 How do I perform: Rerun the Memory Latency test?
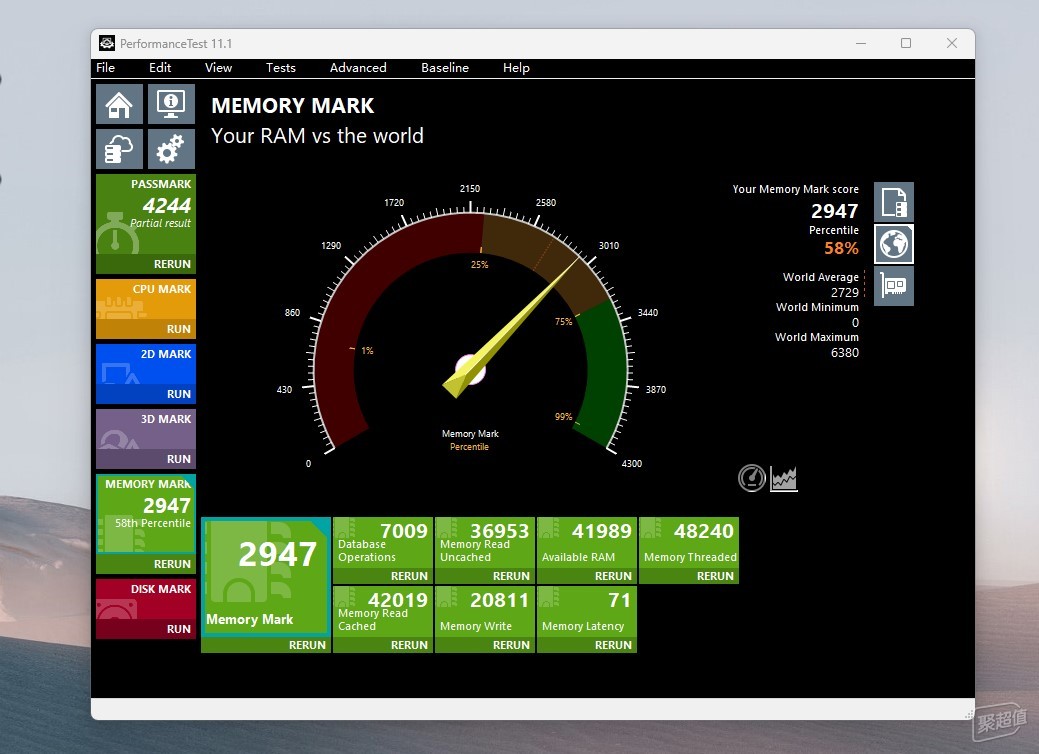(x=587, y=645)
